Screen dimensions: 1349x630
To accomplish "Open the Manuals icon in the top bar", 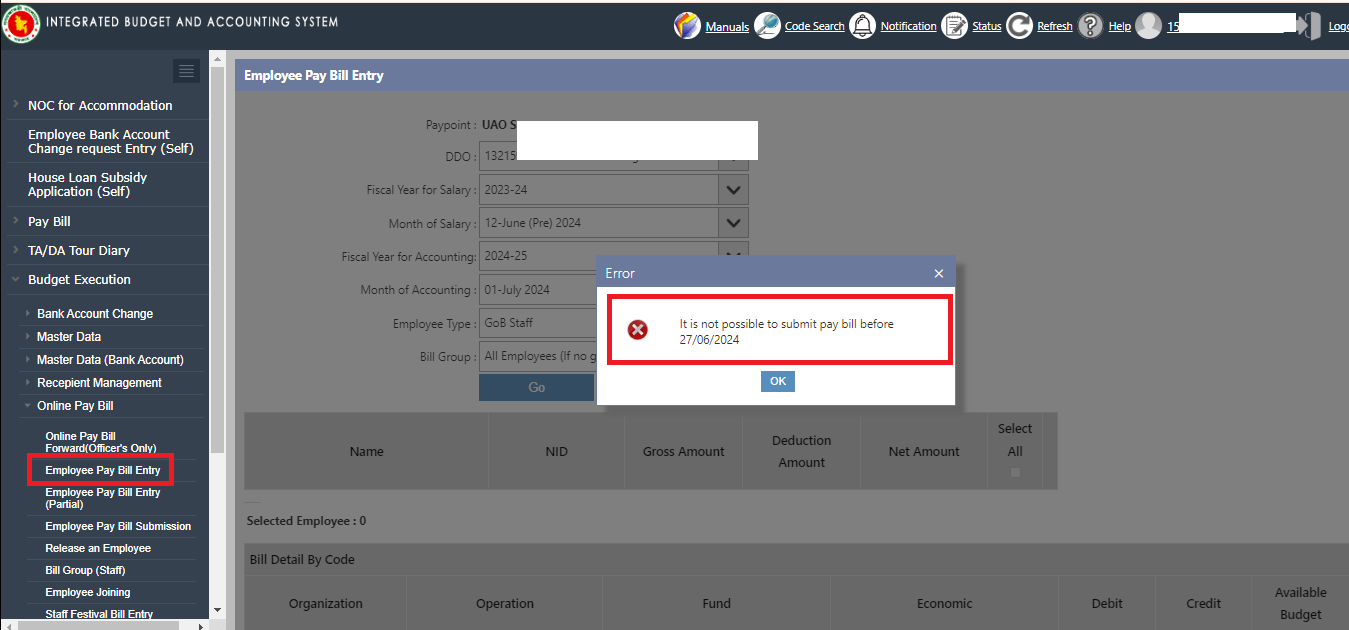I will 688,25.
